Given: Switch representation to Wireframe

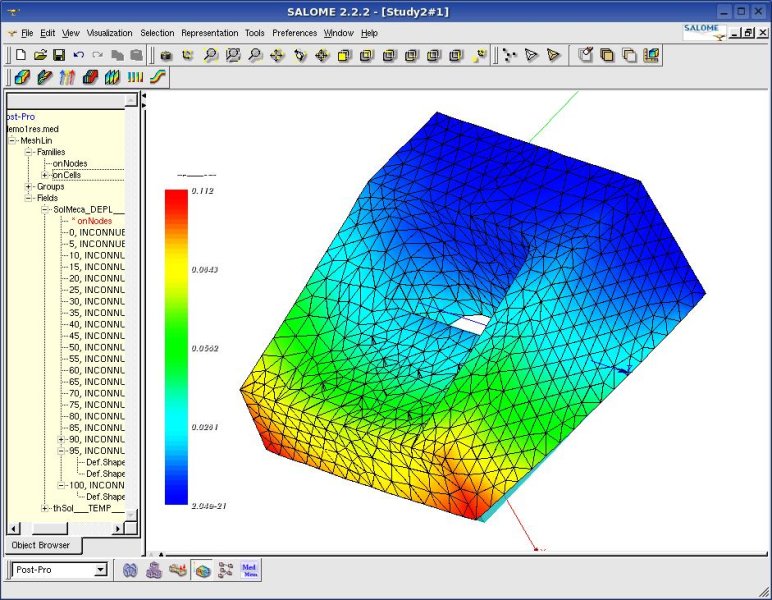Looking at the screenshot, I should (531, 55).
